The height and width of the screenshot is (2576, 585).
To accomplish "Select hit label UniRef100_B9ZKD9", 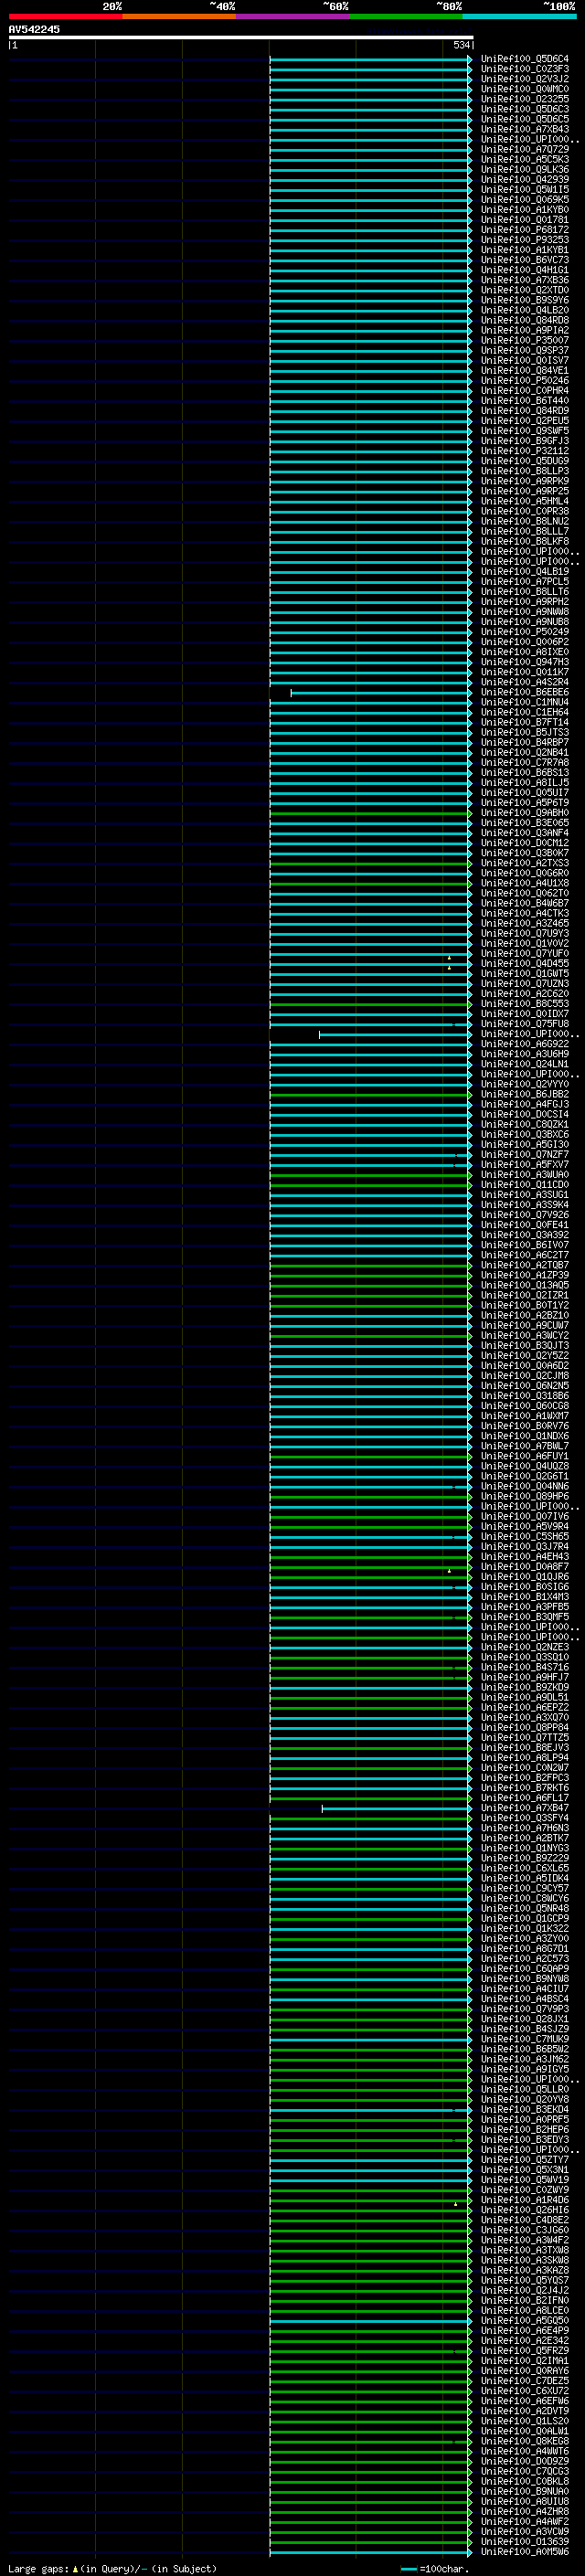I will click(524, 1687).
